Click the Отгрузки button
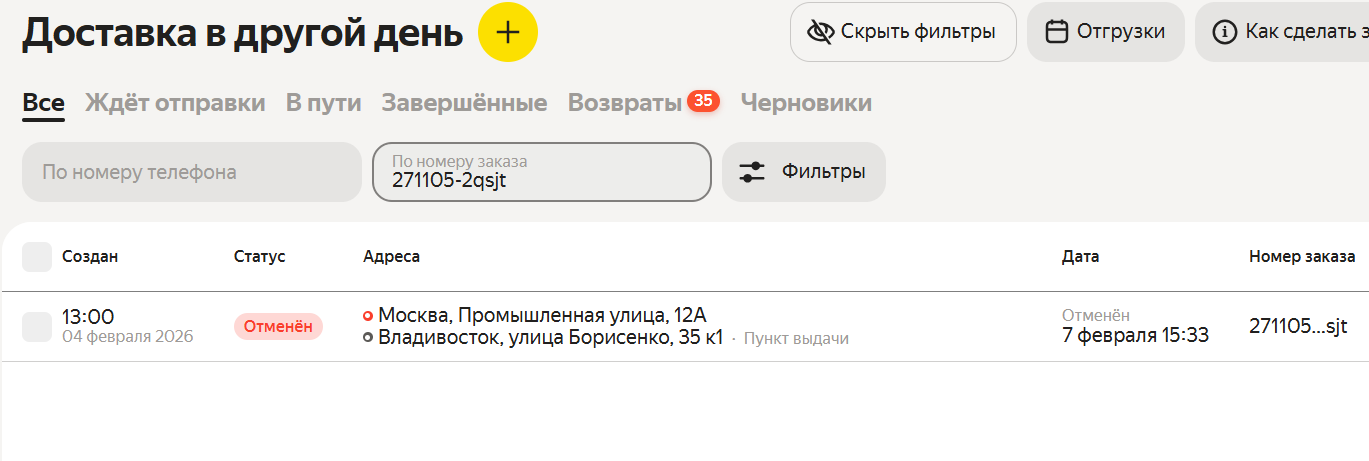Screen dimensions: 1369x461 pos(1105,32)
